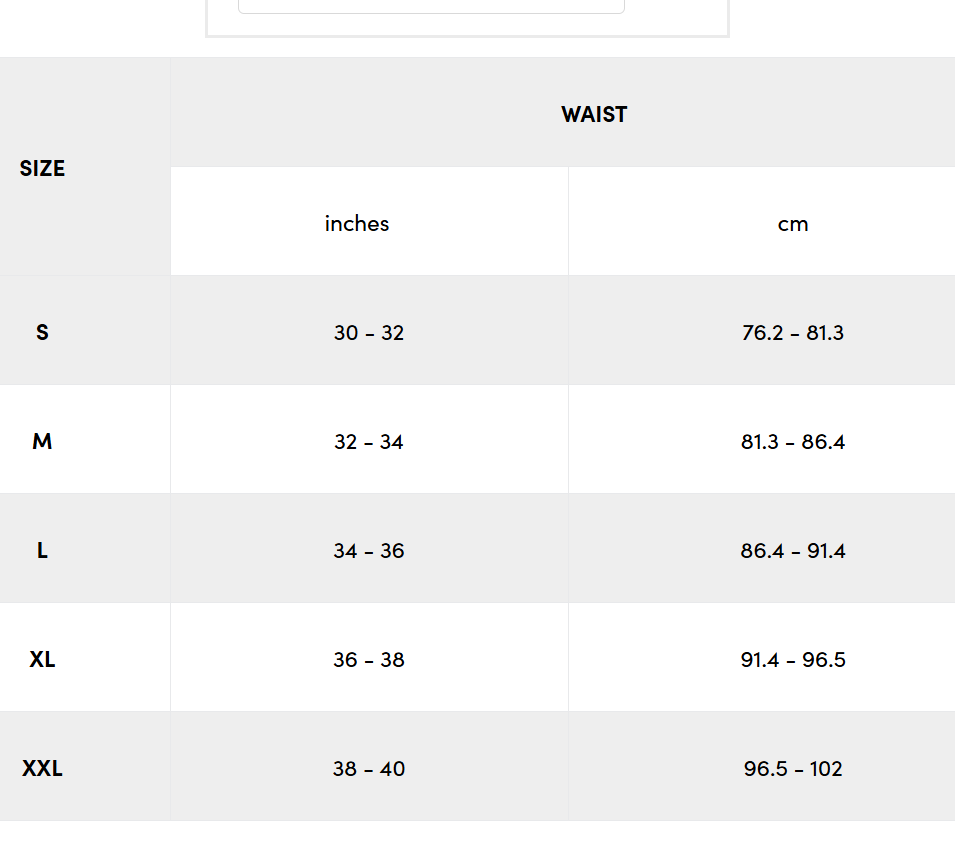Viewport: 955px width, 849px height.
Task: Click the M size row label
Action: pos(42,441)
